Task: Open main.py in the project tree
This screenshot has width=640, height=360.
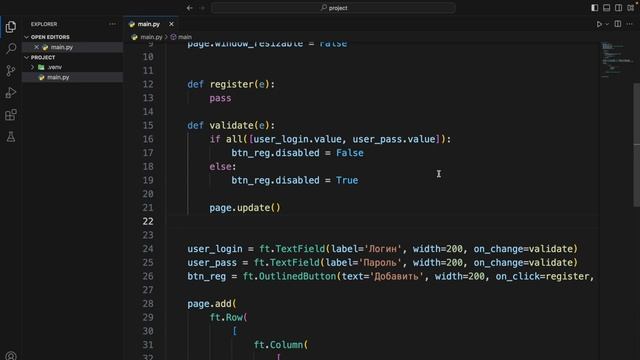Action: pyautogui.click(x=72, y=77)
